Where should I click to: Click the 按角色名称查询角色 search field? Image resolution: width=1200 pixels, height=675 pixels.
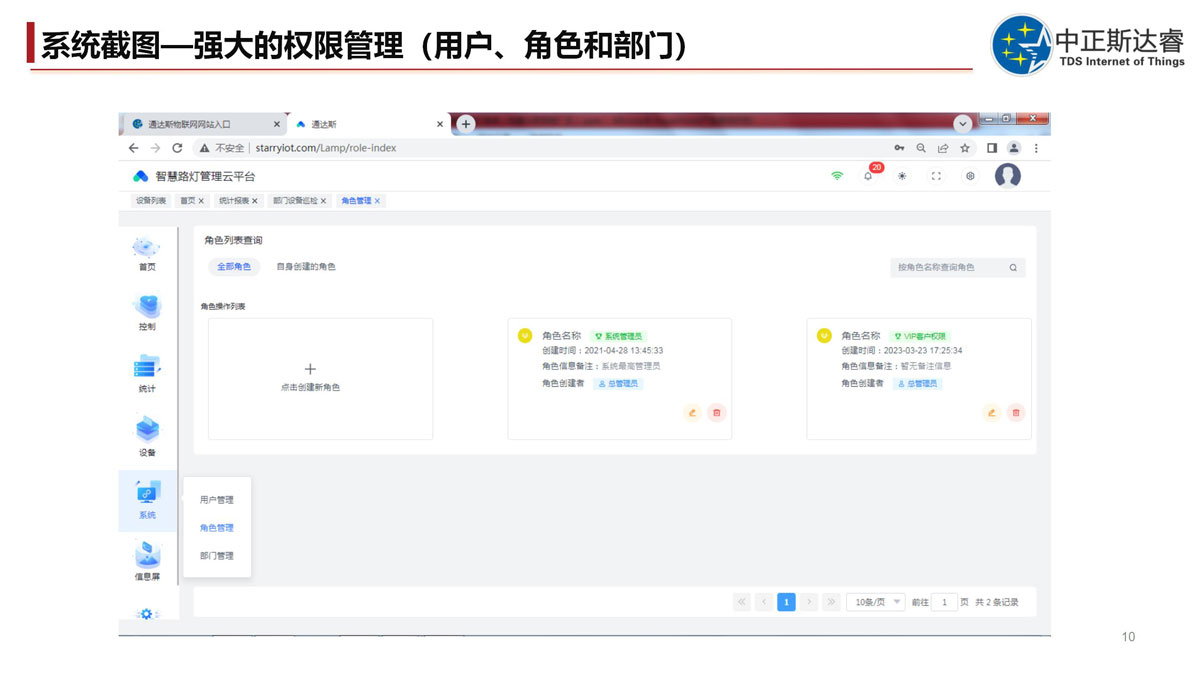click(x=948, y=268)
